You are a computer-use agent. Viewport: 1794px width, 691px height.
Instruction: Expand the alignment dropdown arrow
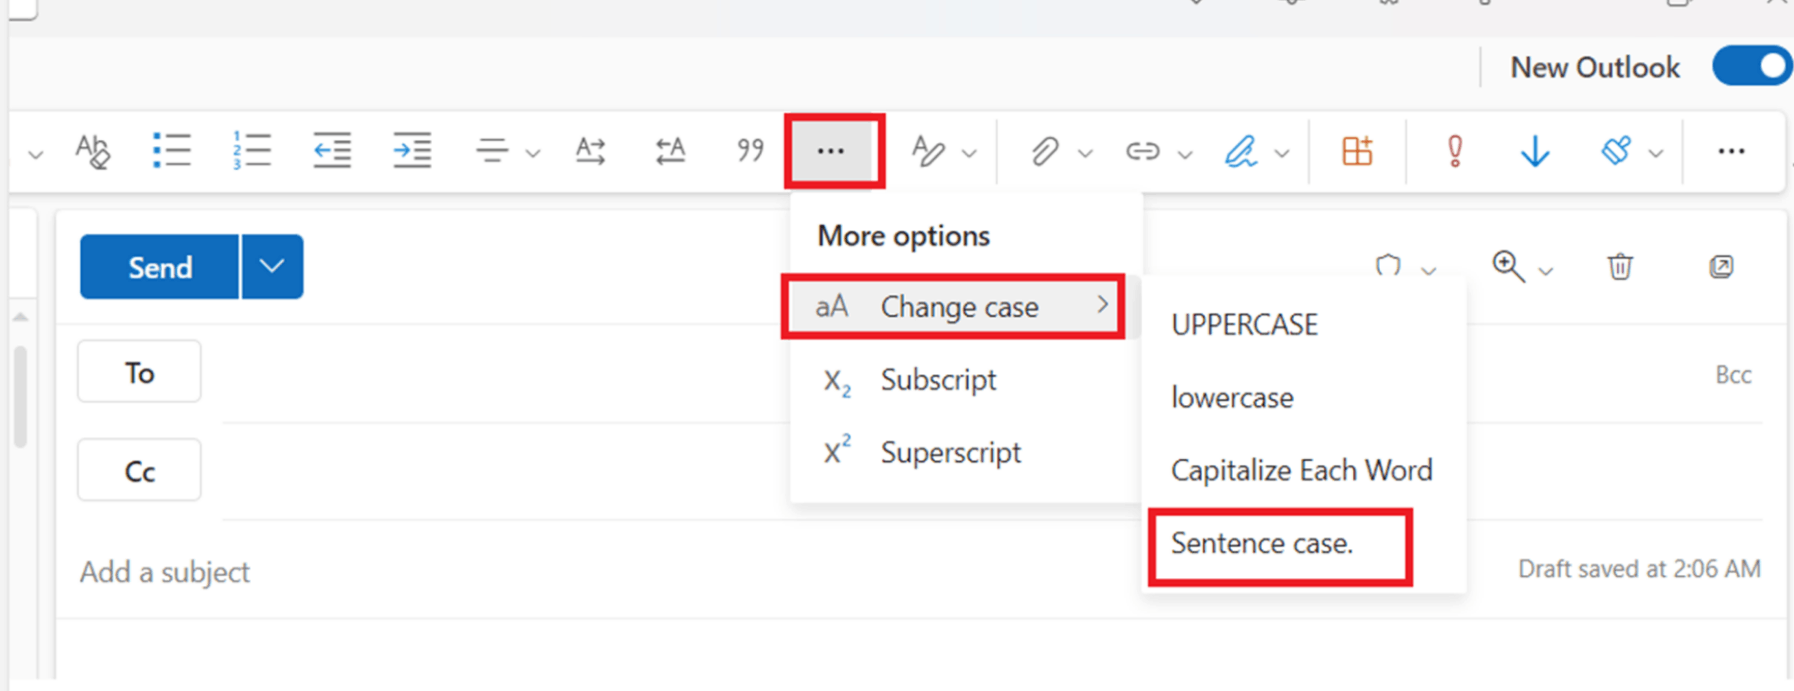(x=533, y=154)
